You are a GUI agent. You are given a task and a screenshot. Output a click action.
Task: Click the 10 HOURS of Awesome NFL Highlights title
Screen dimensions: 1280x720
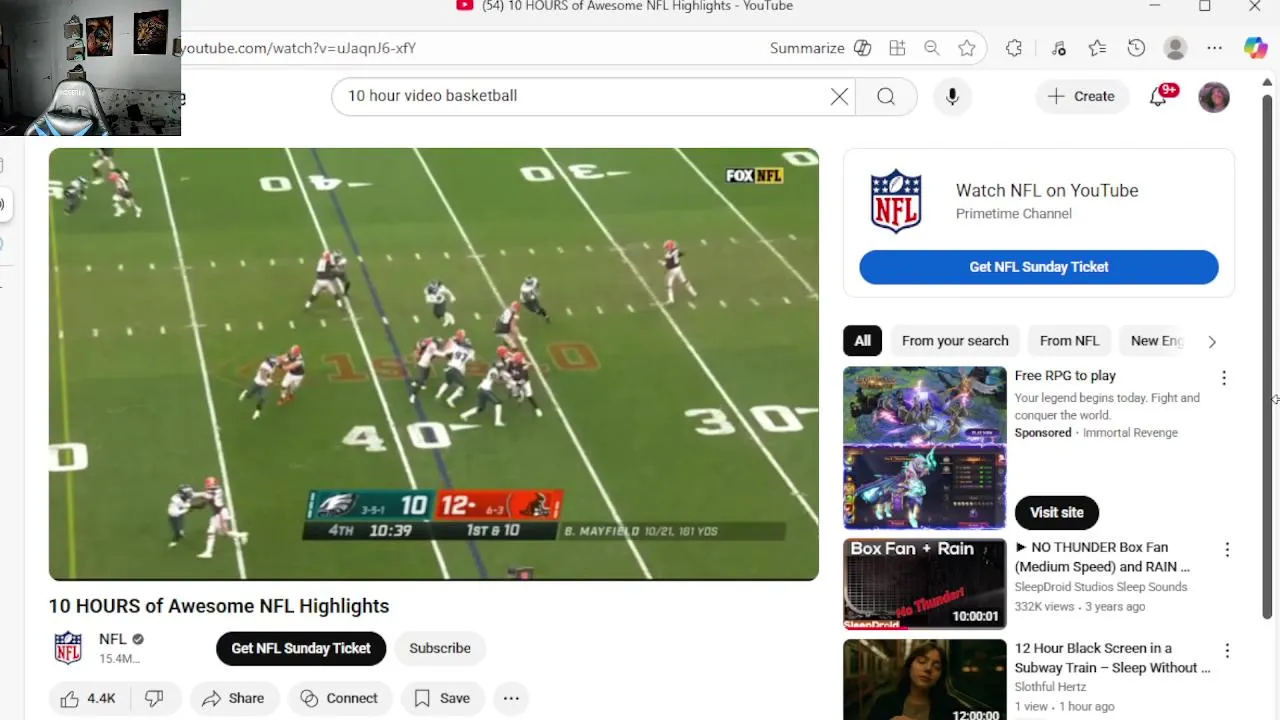point(219,606)
